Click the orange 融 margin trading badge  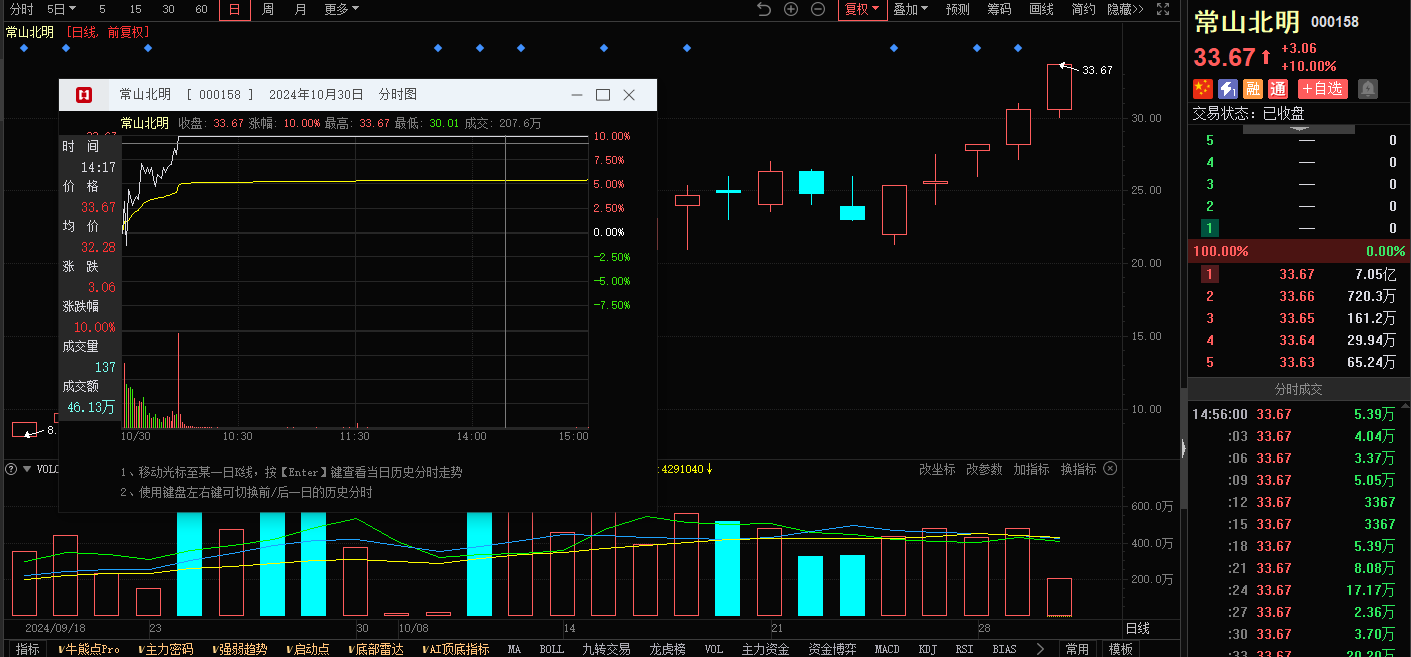[1253, 89]
